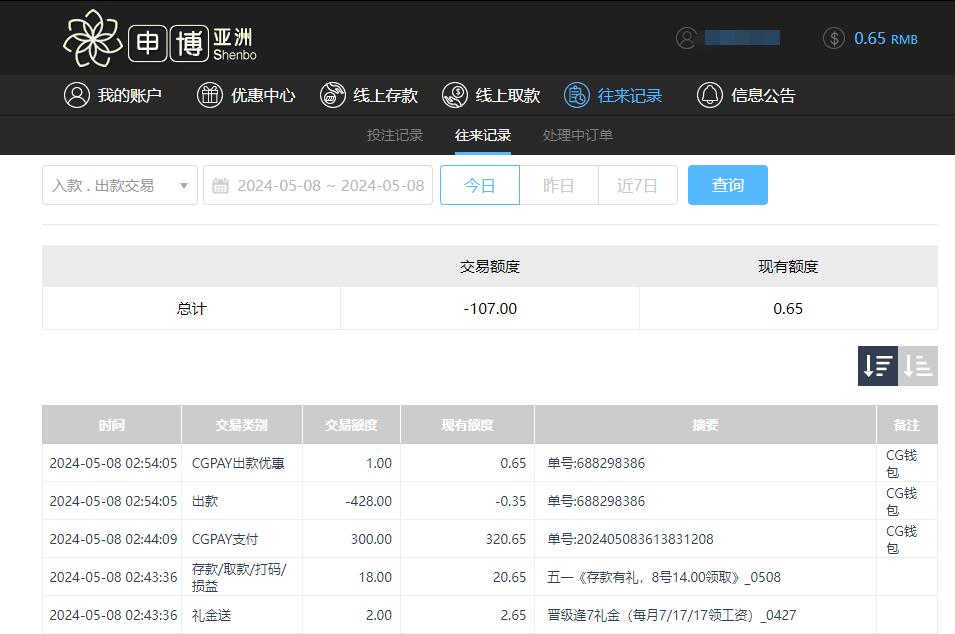Switch to 投注记录 tab
Viewport: 955px width, 634px height.
point(395,135)
